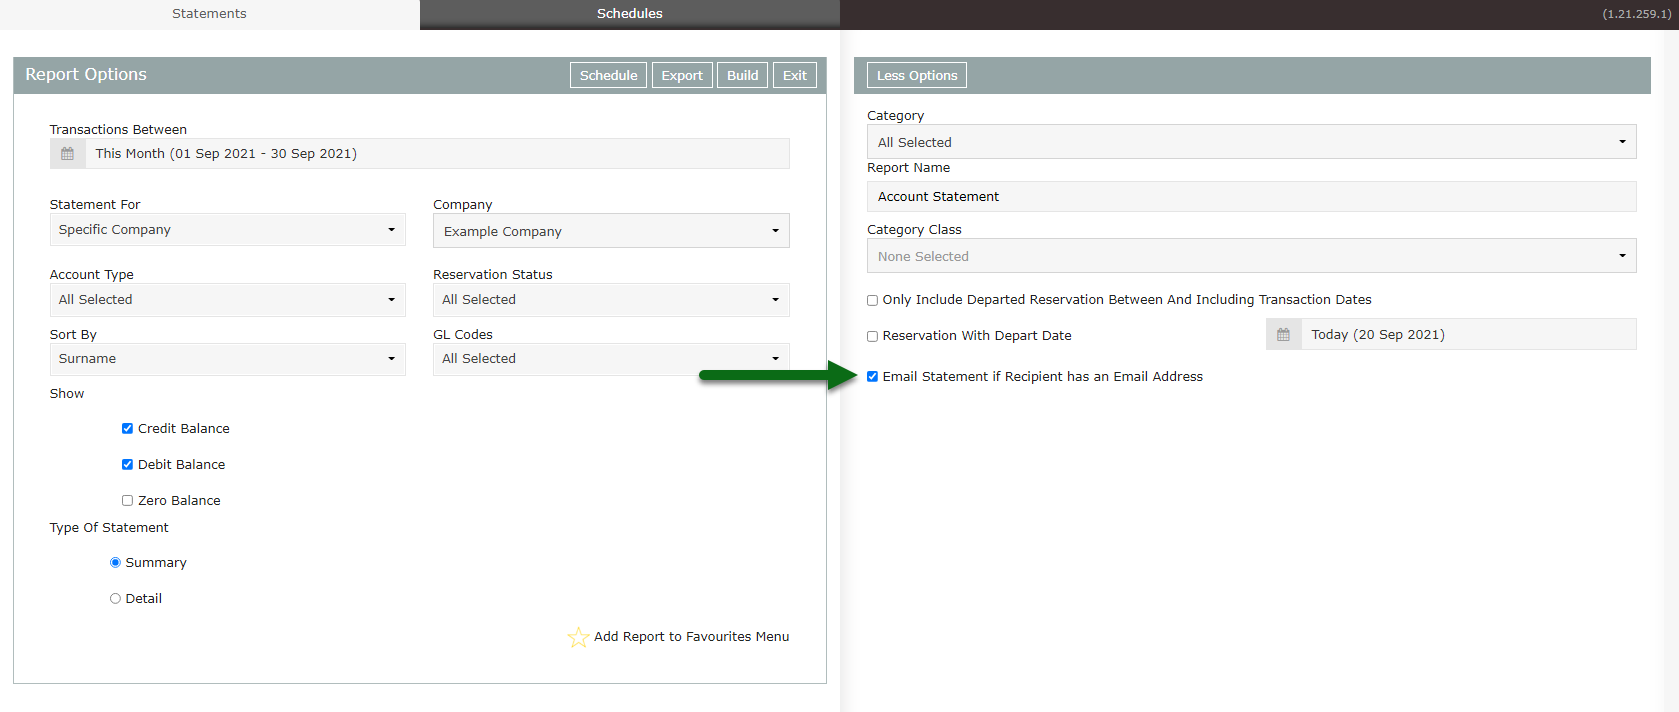Open Sort By Surname dropdown
This screenshot has width=1679, height=712.
coord(228,359)
